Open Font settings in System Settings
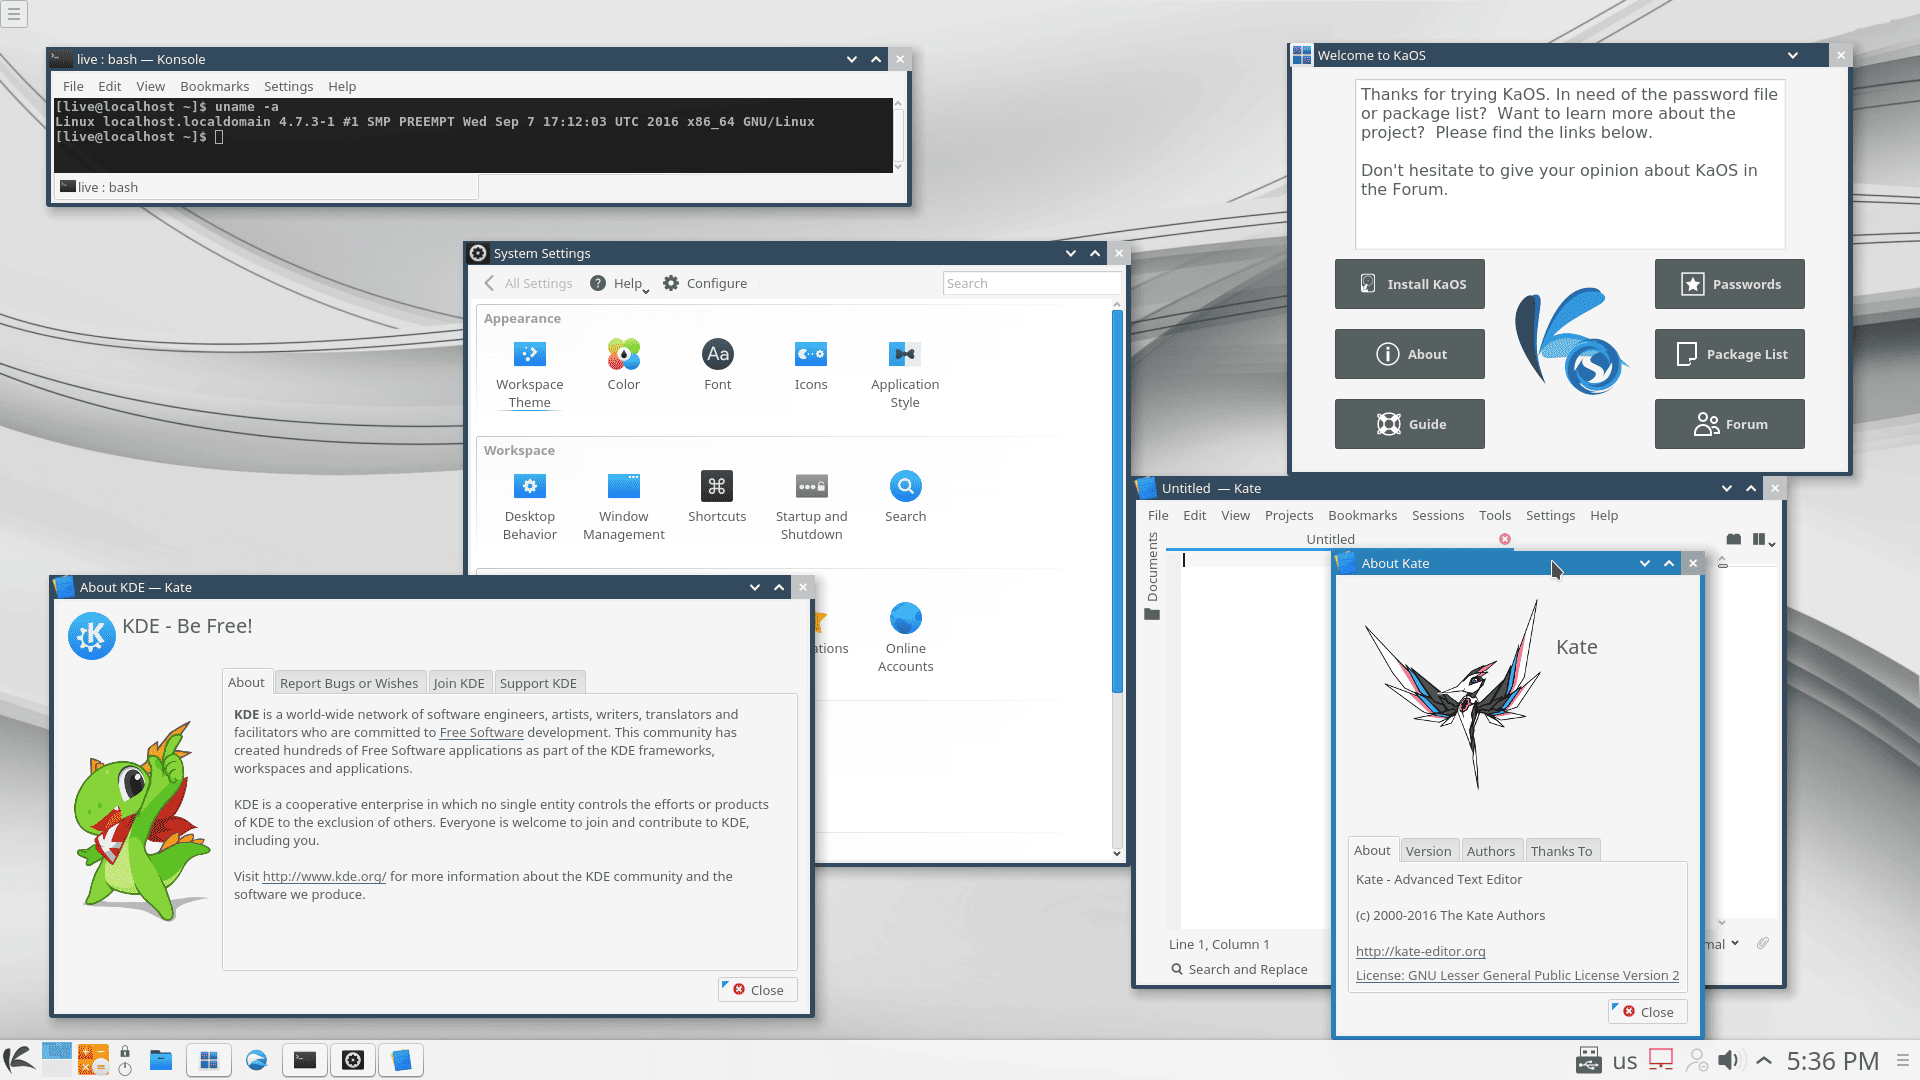The image size is (1920, 1080). [x=717, y=366]
